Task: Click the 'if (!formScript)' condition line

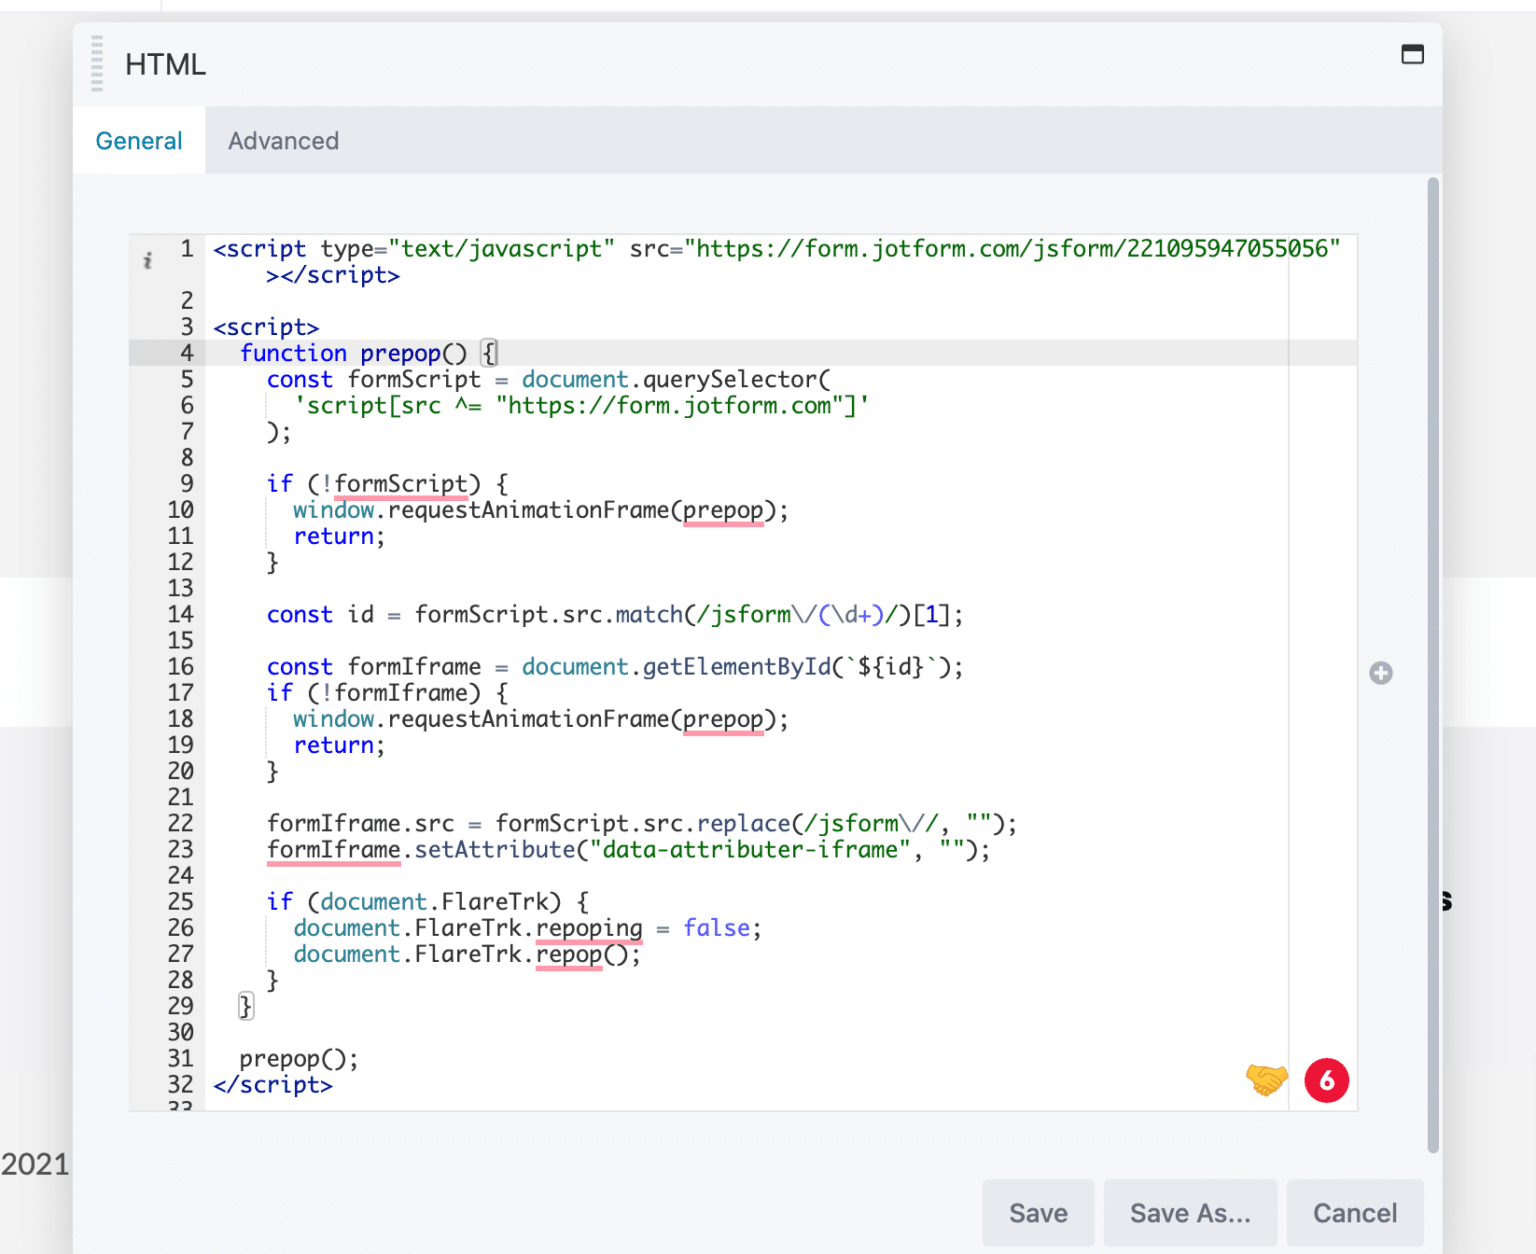Action: 387,484
